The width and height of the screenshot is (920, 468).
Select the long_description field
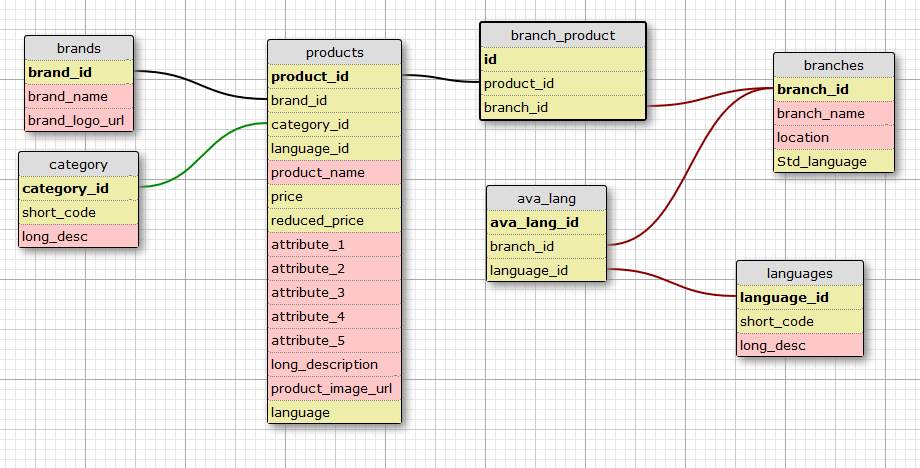[334, 365]
